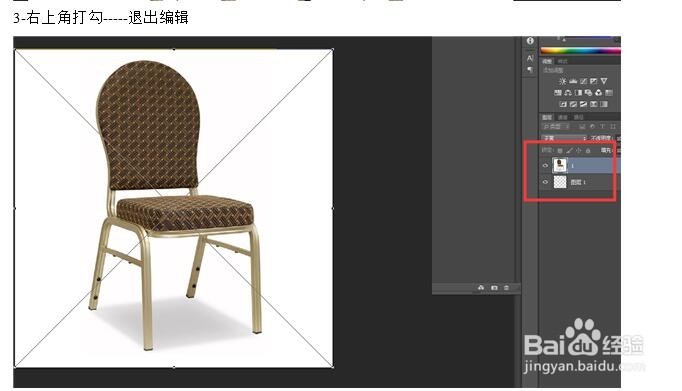Lock layer position (move lock icon)
This screenshot has width=682, height=391.
(x=579, y=150)
